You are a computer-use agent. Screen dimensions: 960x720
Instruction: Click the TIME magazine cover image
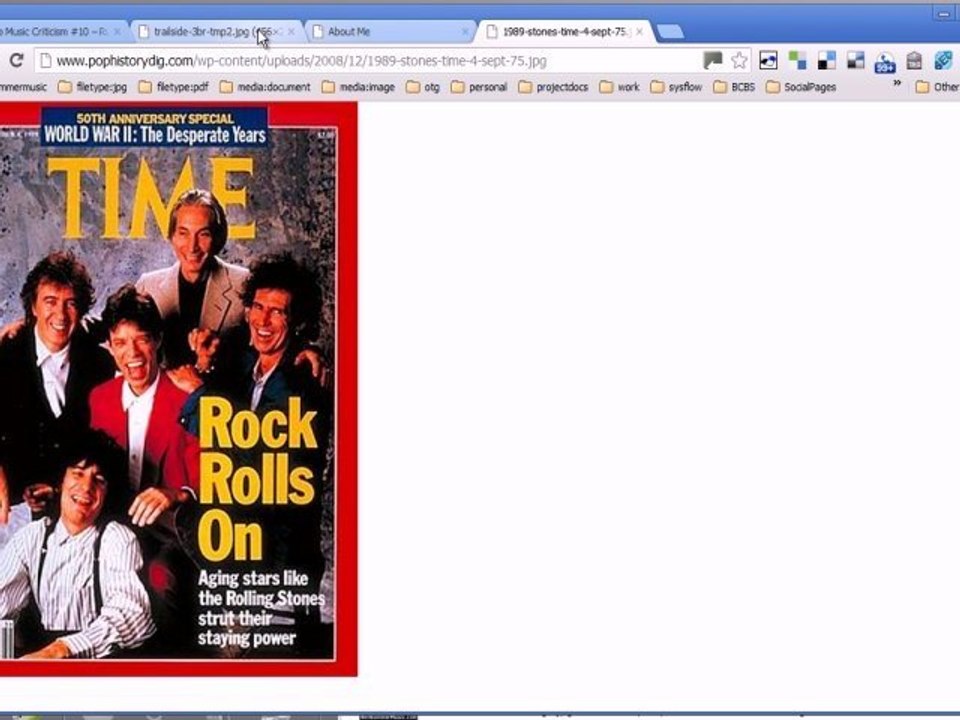coord(178,389)
